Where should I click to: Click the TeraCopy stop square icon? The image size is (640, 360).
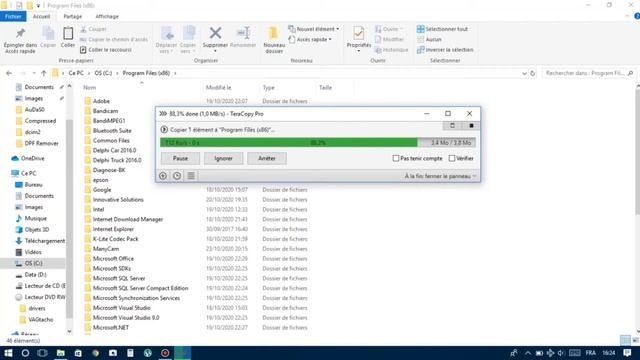[471, 126]
